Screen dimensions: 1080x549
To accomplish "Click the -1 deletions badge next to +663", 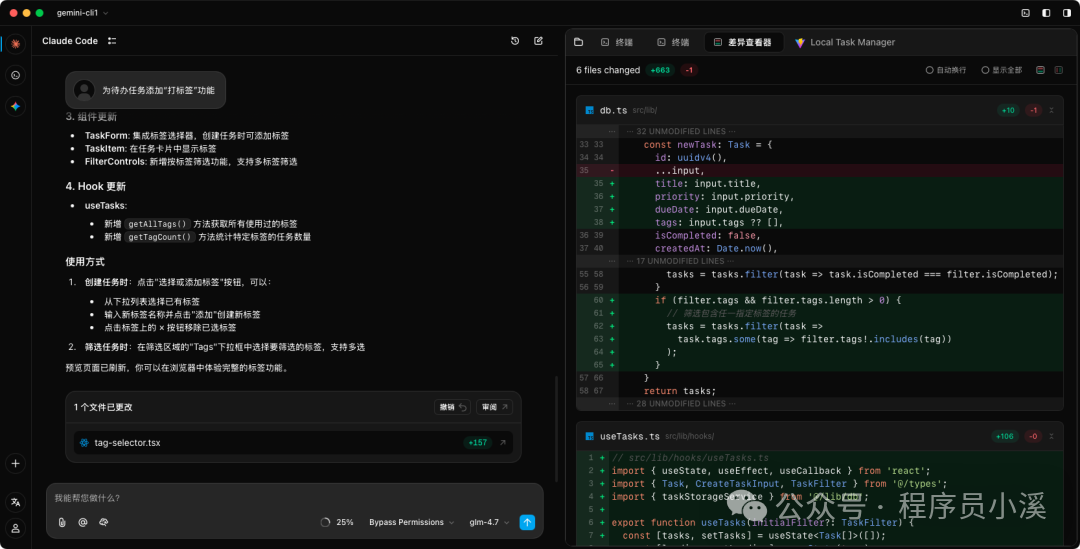I will 689,70.
